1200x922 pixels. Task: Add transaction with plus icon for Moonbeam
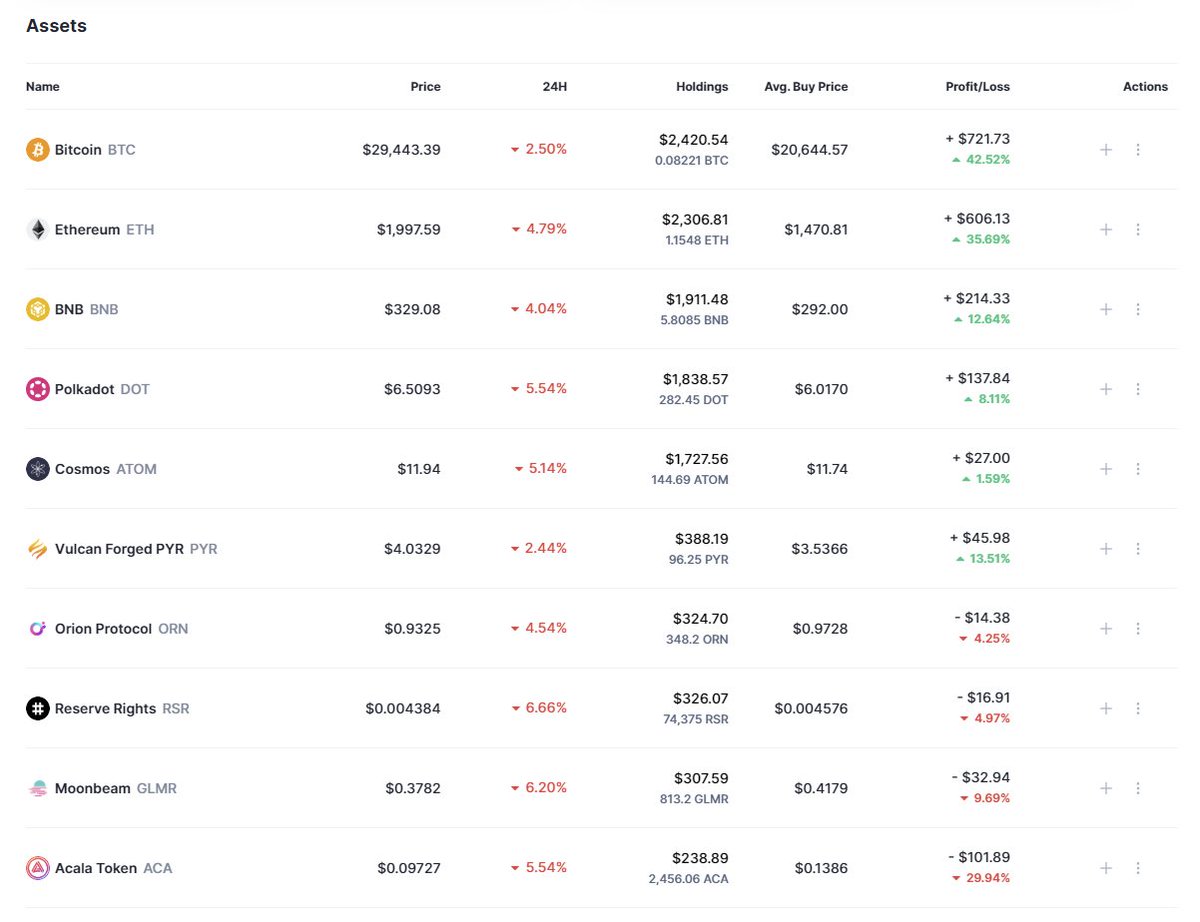click(x=1106, y=788)
